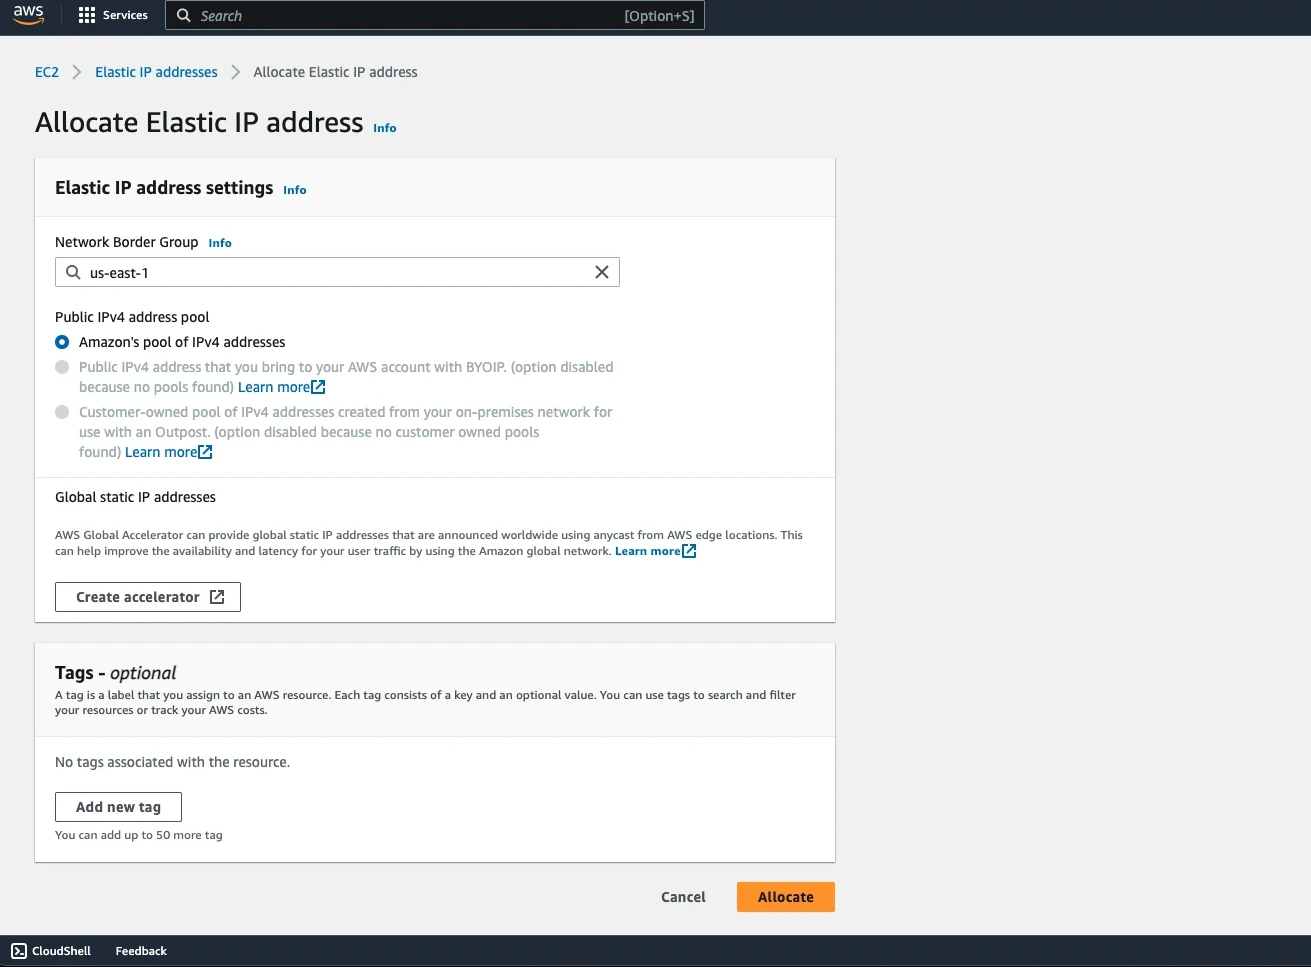Viewport: 1311px width, 967px height.
Task: Open Global Accelerator Learn more link
Action: click(647, 551)
